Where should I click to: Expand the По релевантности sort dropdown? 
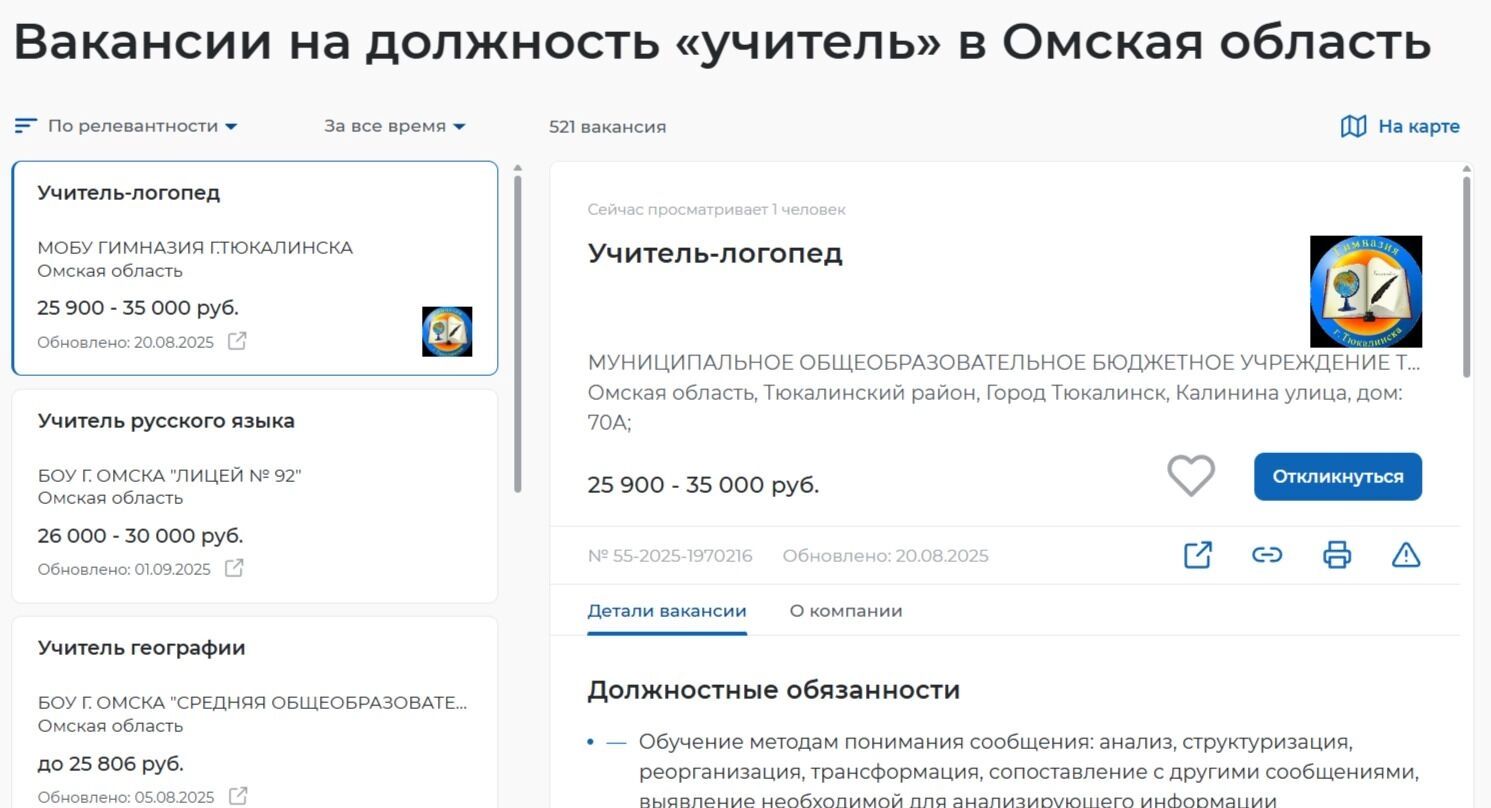[142, 126]
